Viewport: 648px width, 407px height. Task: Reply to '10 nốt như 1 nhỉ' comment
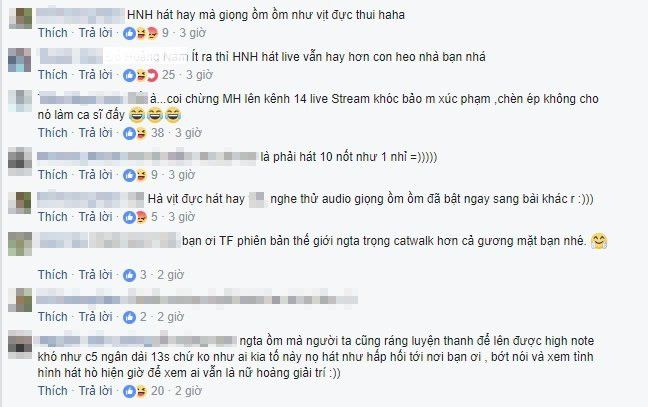(x=95, y=175)
